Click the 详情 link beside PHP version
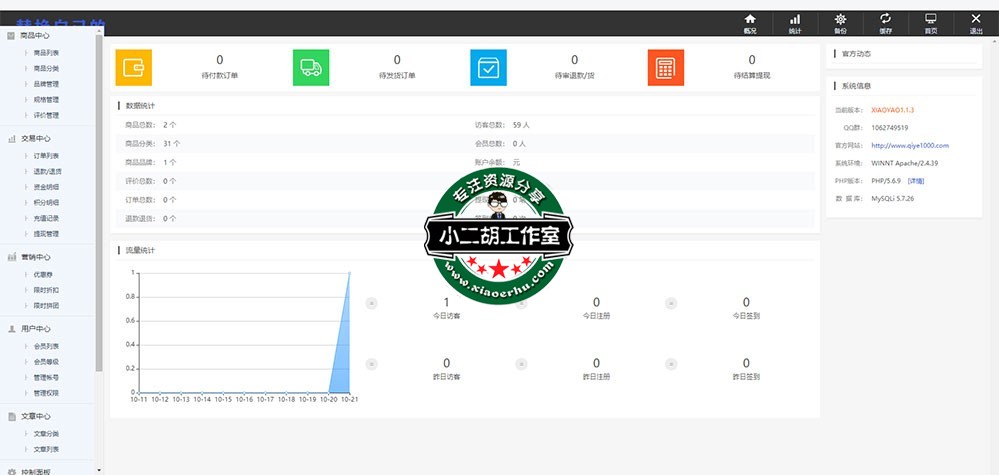This screenshot has height=475, width=999. coord(916,181)
